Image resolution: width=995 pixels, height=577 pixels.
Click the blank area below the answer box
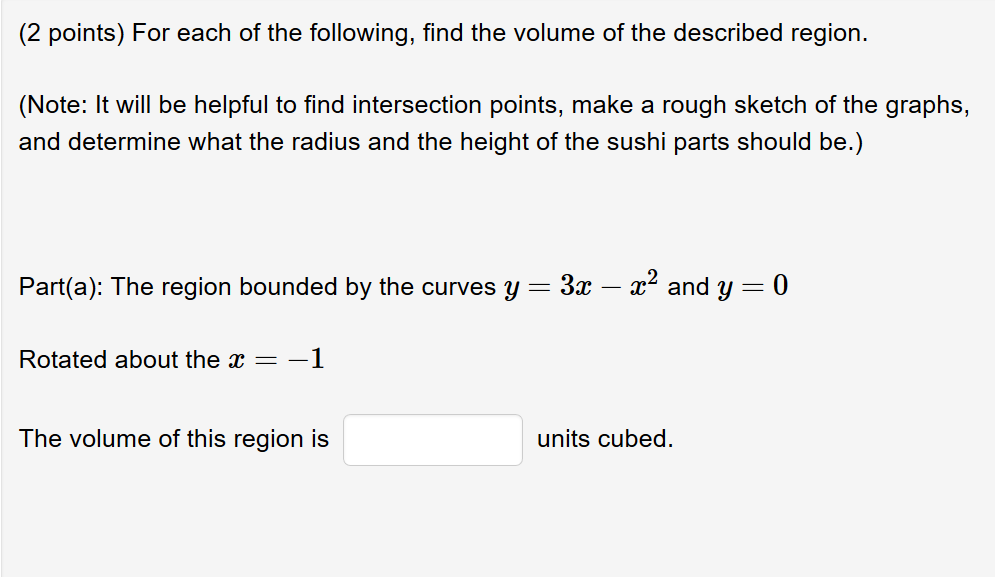(432, 510)
